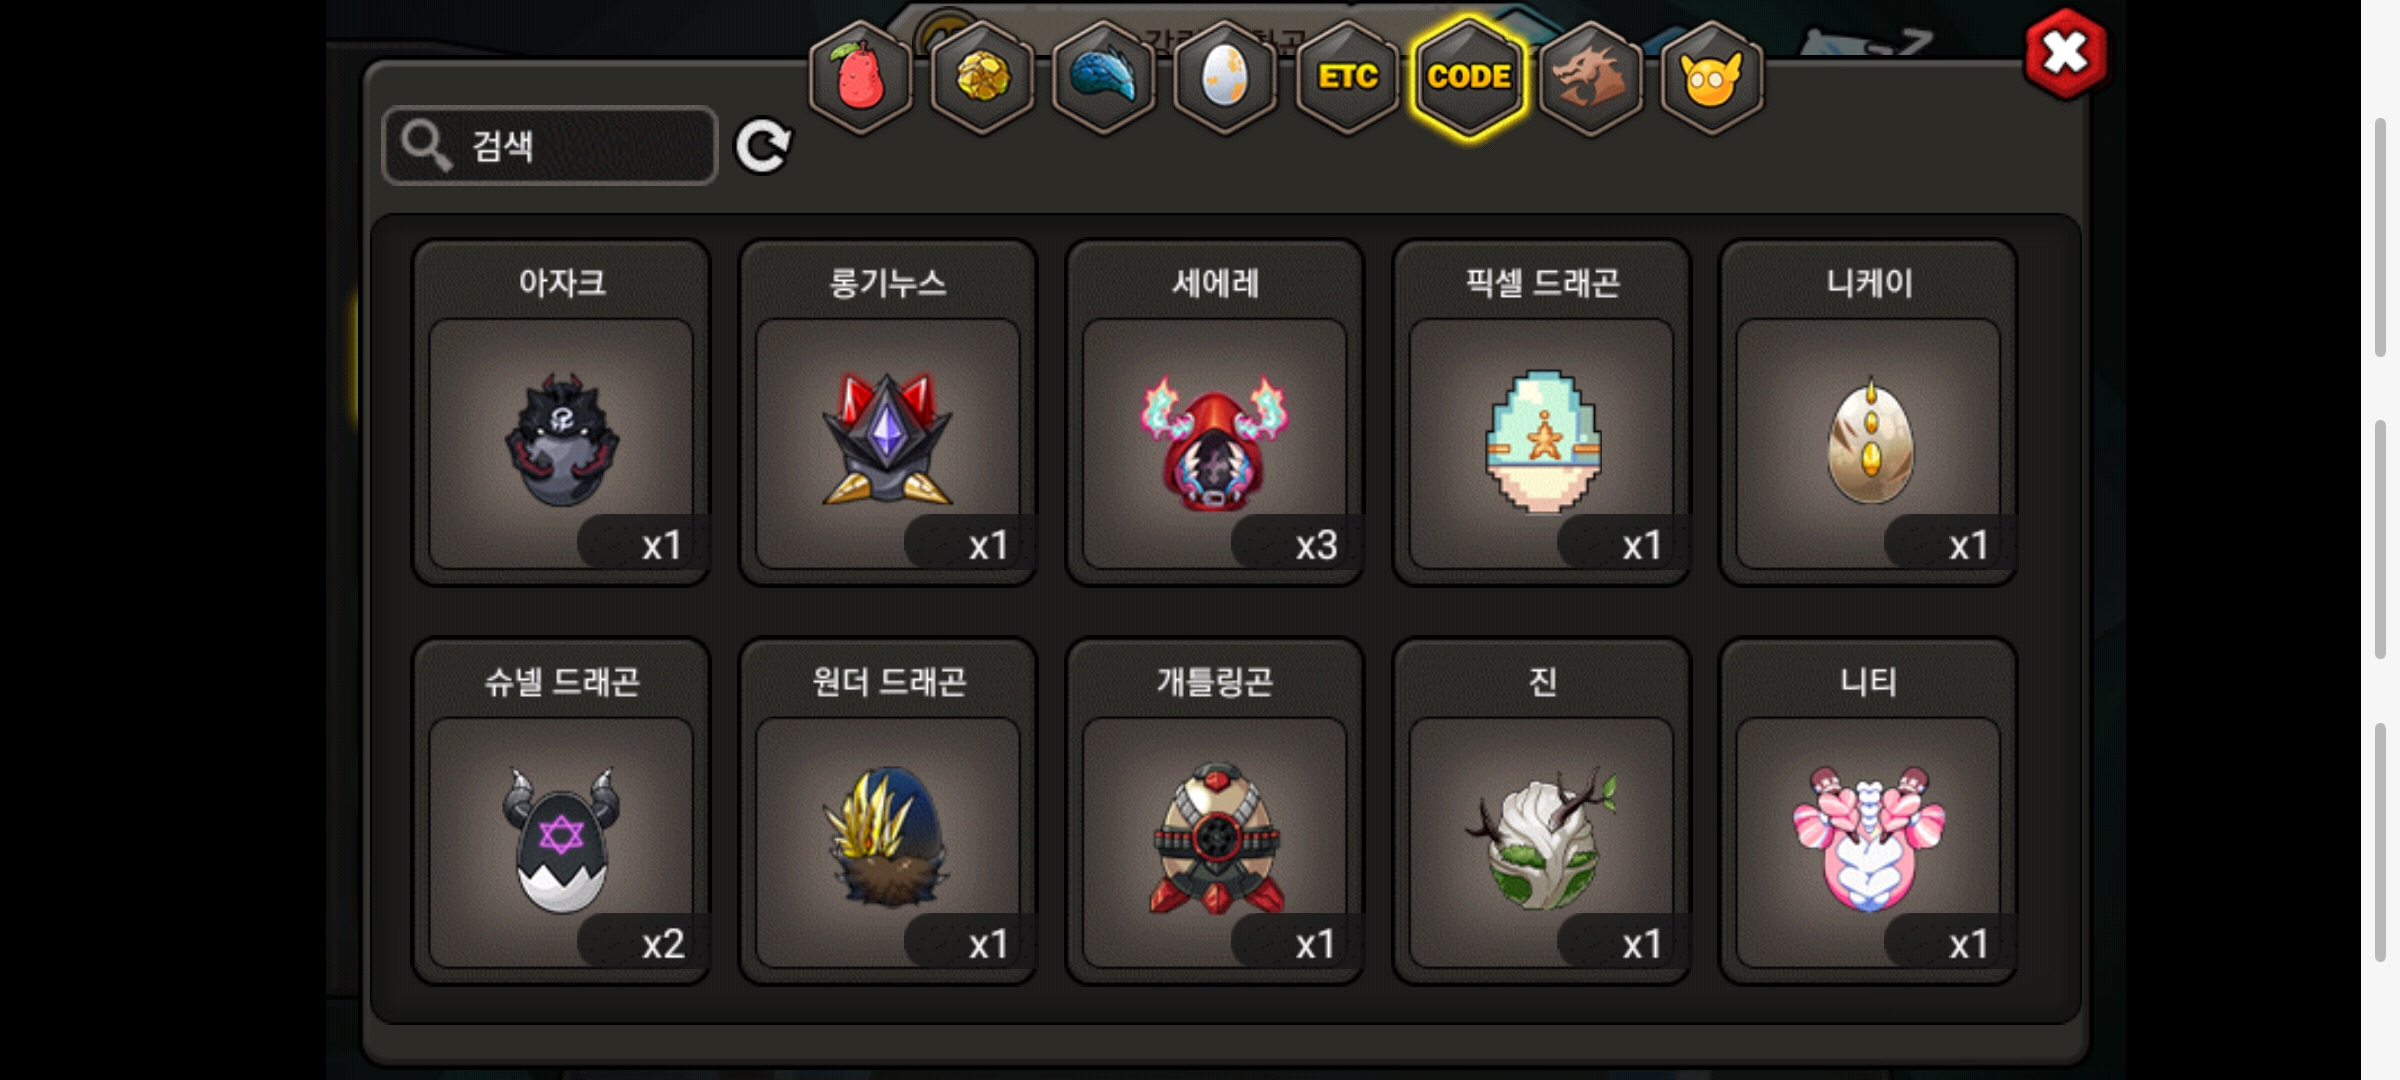This screenshot has width=2400, height=1080.
Task: Click the refresh arrow beside search
Action: pos(763,146)
